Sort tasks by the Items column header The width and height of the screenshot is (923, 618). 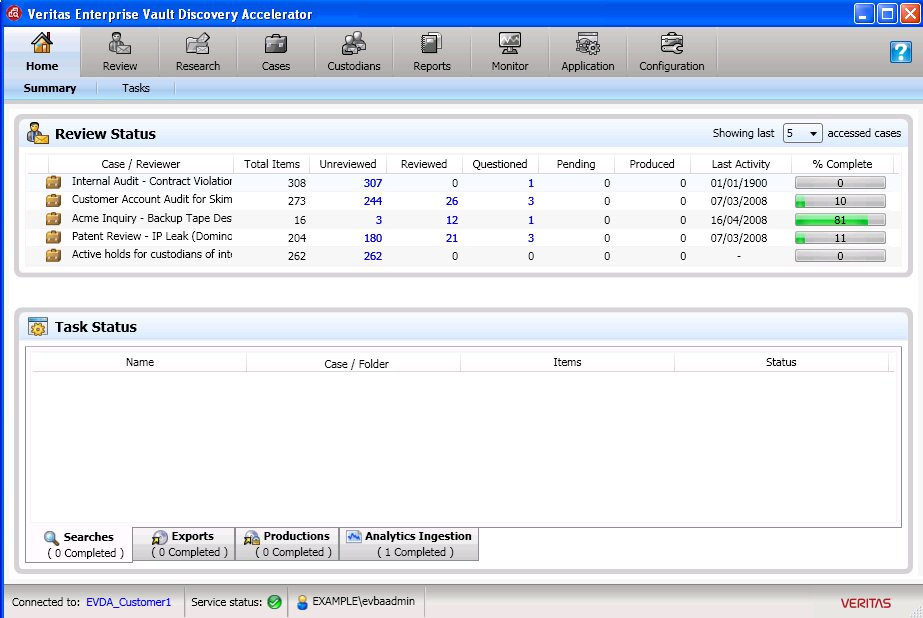click(x=567, y=363)
